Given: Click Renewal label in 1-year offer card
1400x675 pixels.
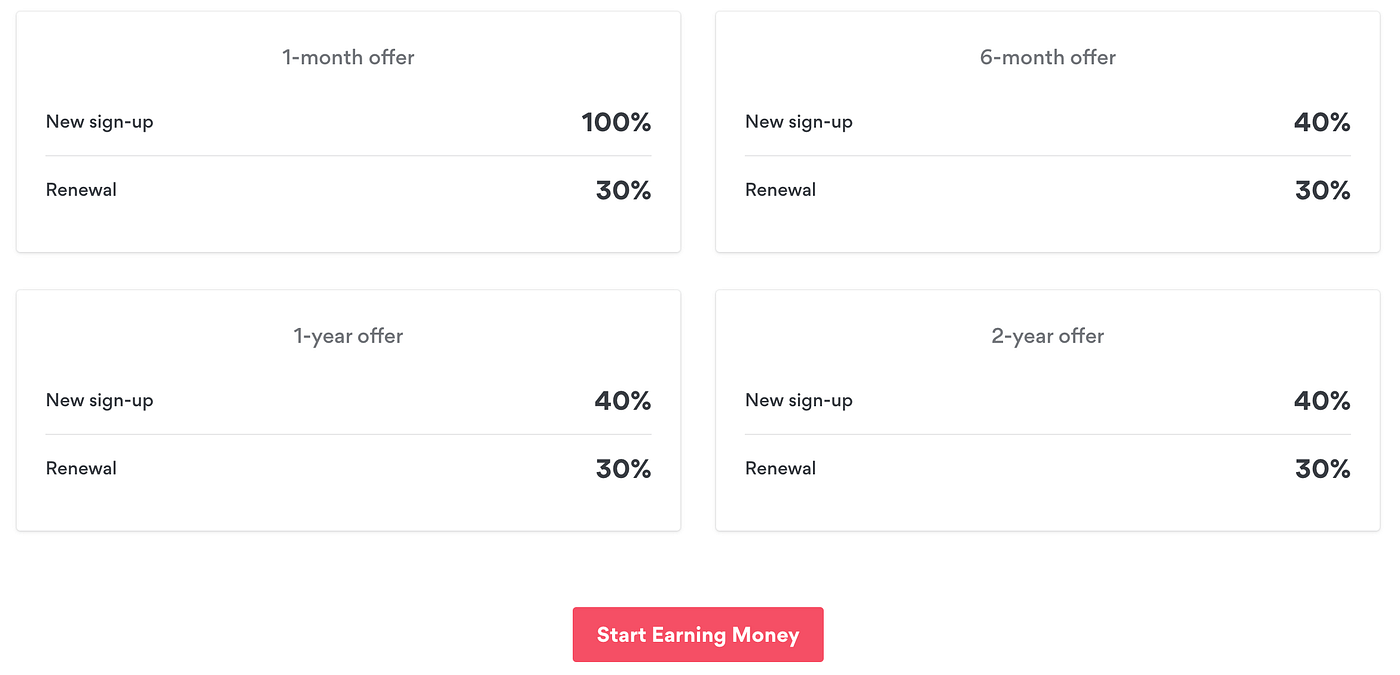Looking at the screenshot, I should pyautogui.click(x=81, y=468).
